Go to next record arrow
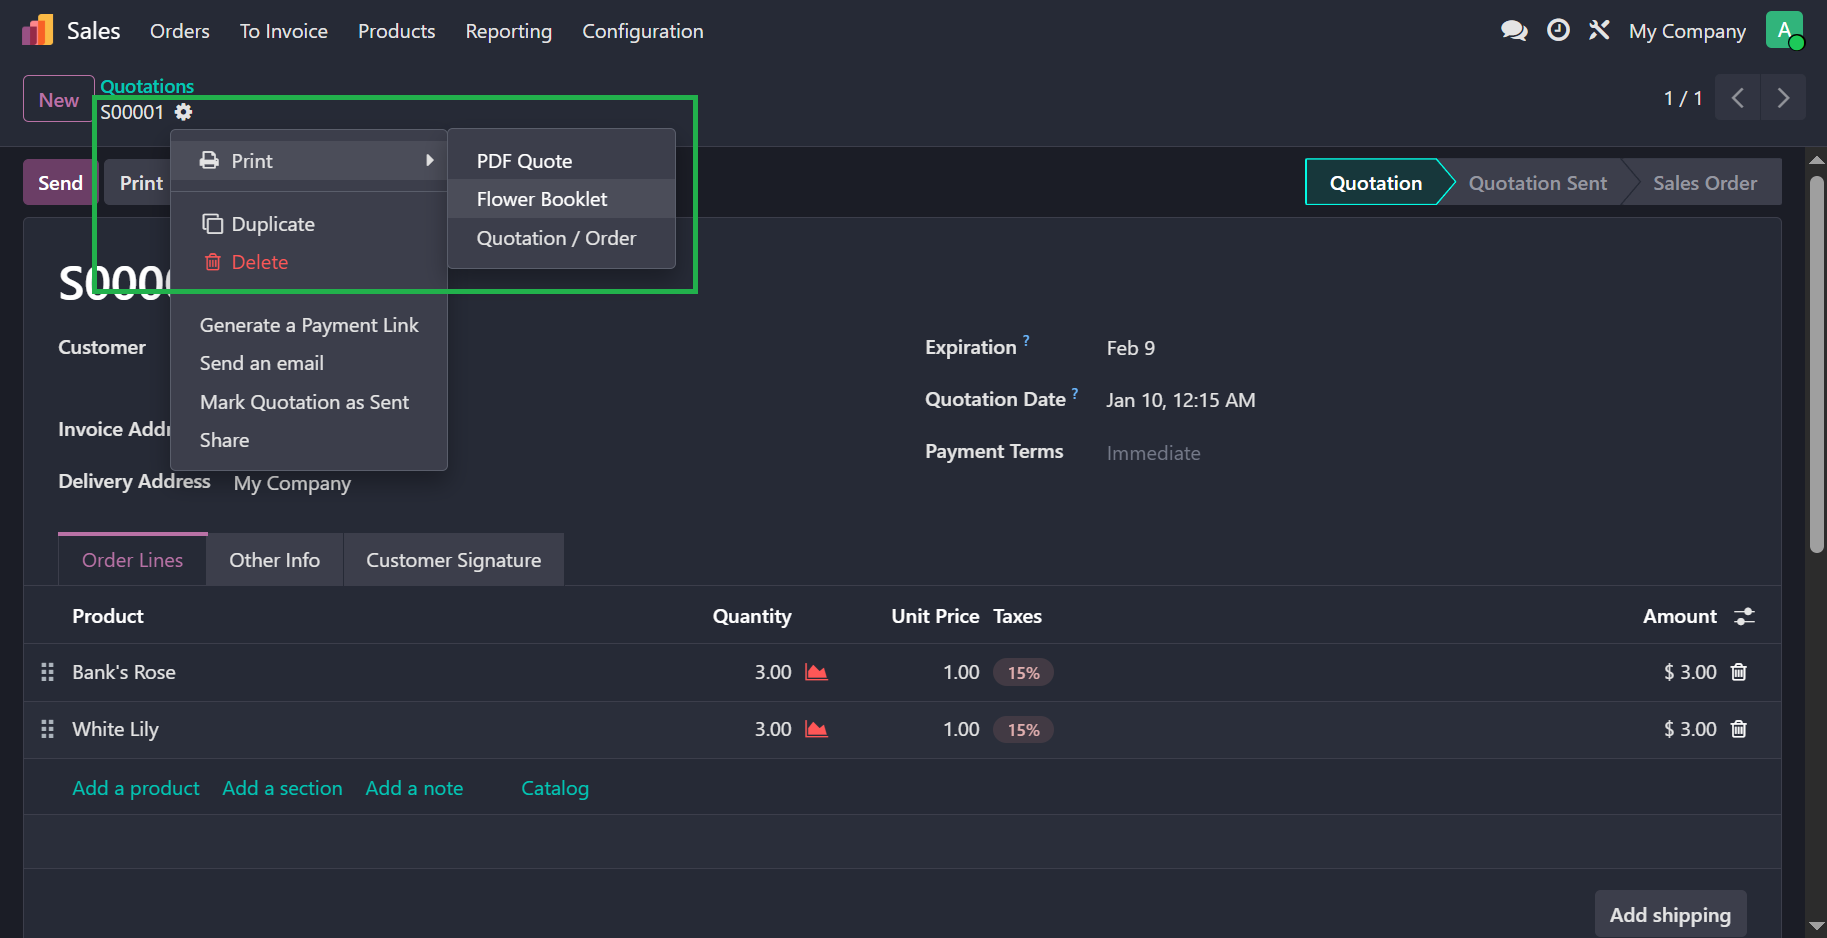1827x938 pixels. coord(1783,98)
